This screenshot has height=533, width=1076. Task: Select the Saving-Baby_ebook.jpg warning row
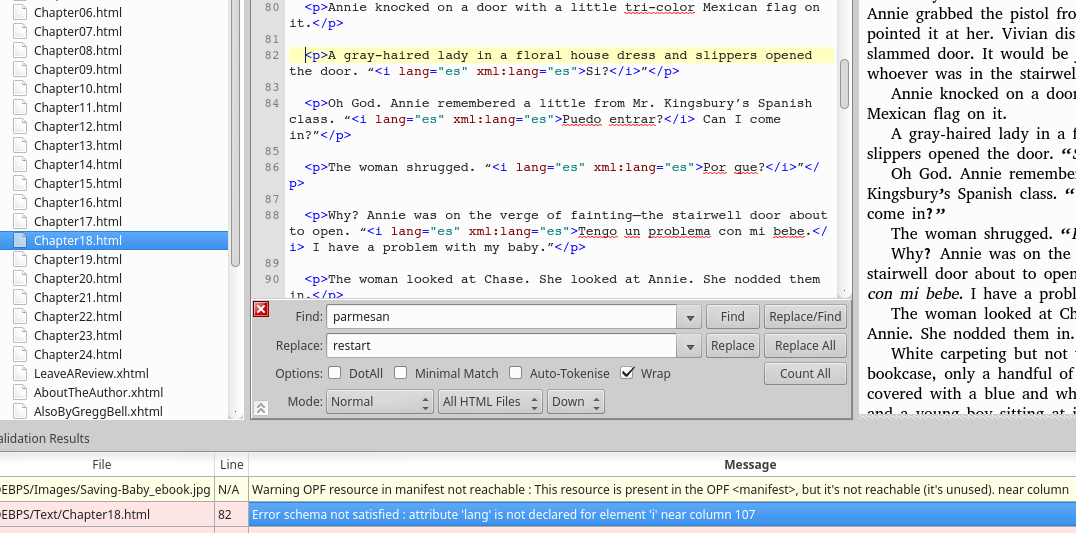pyautogui.click(x=538, y=489)
